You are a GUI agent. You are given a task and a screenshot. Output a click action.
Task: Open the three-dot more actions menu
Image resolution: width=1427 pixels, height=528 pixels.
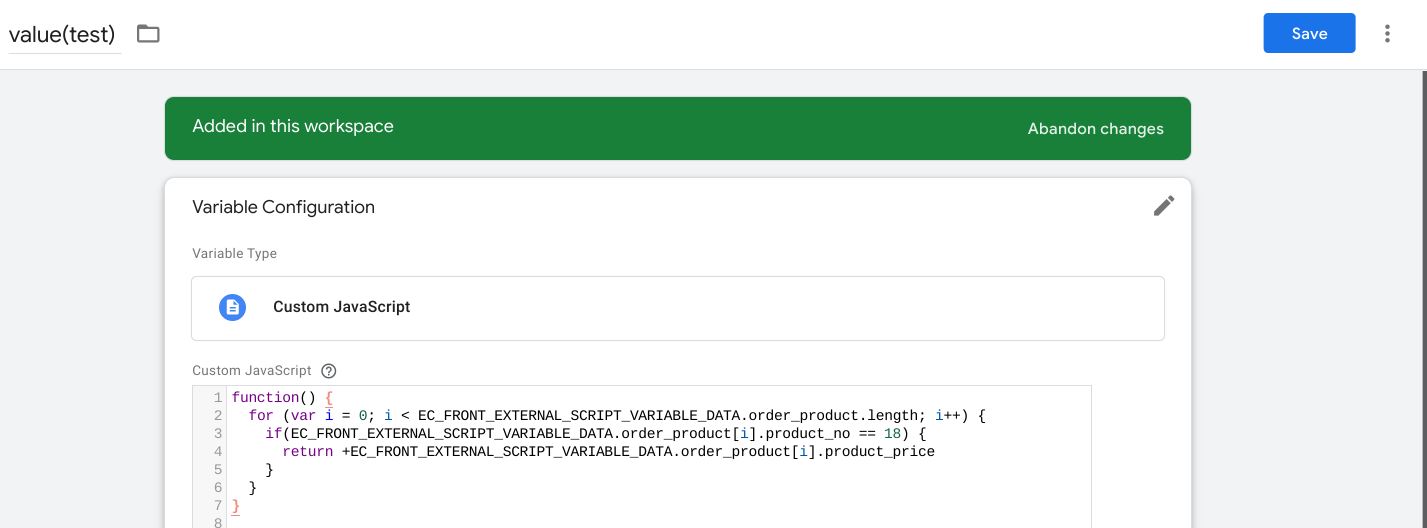(1387, 34)
